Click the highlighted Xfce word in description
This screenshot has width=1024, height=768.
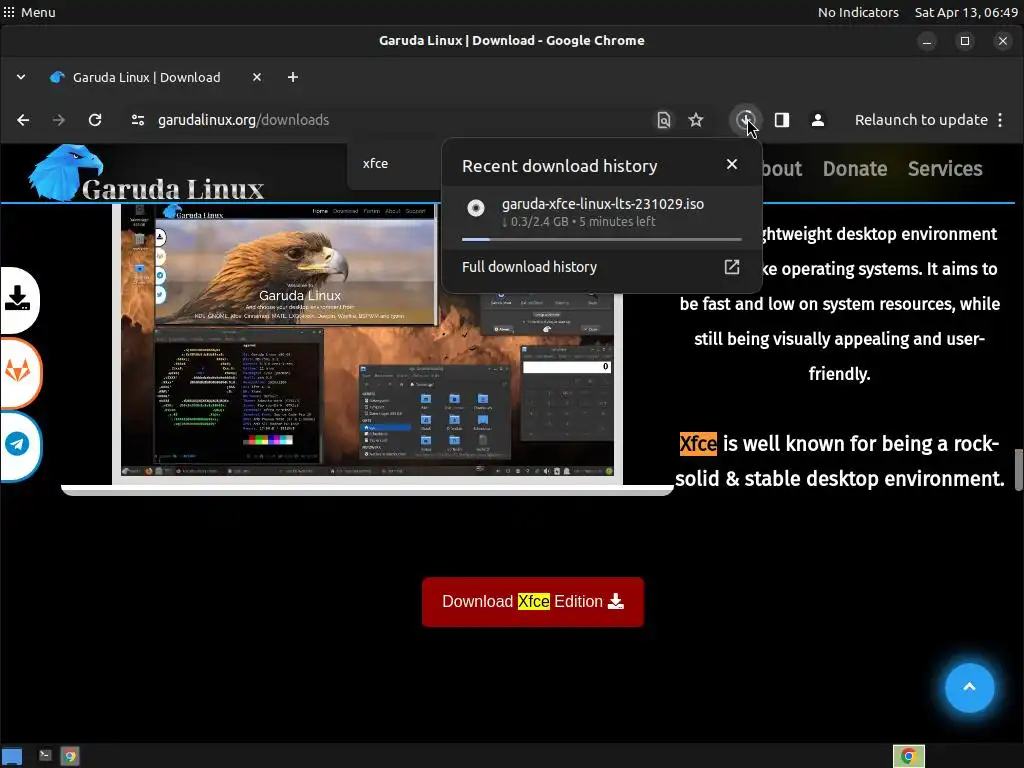(x=698, y=444)
